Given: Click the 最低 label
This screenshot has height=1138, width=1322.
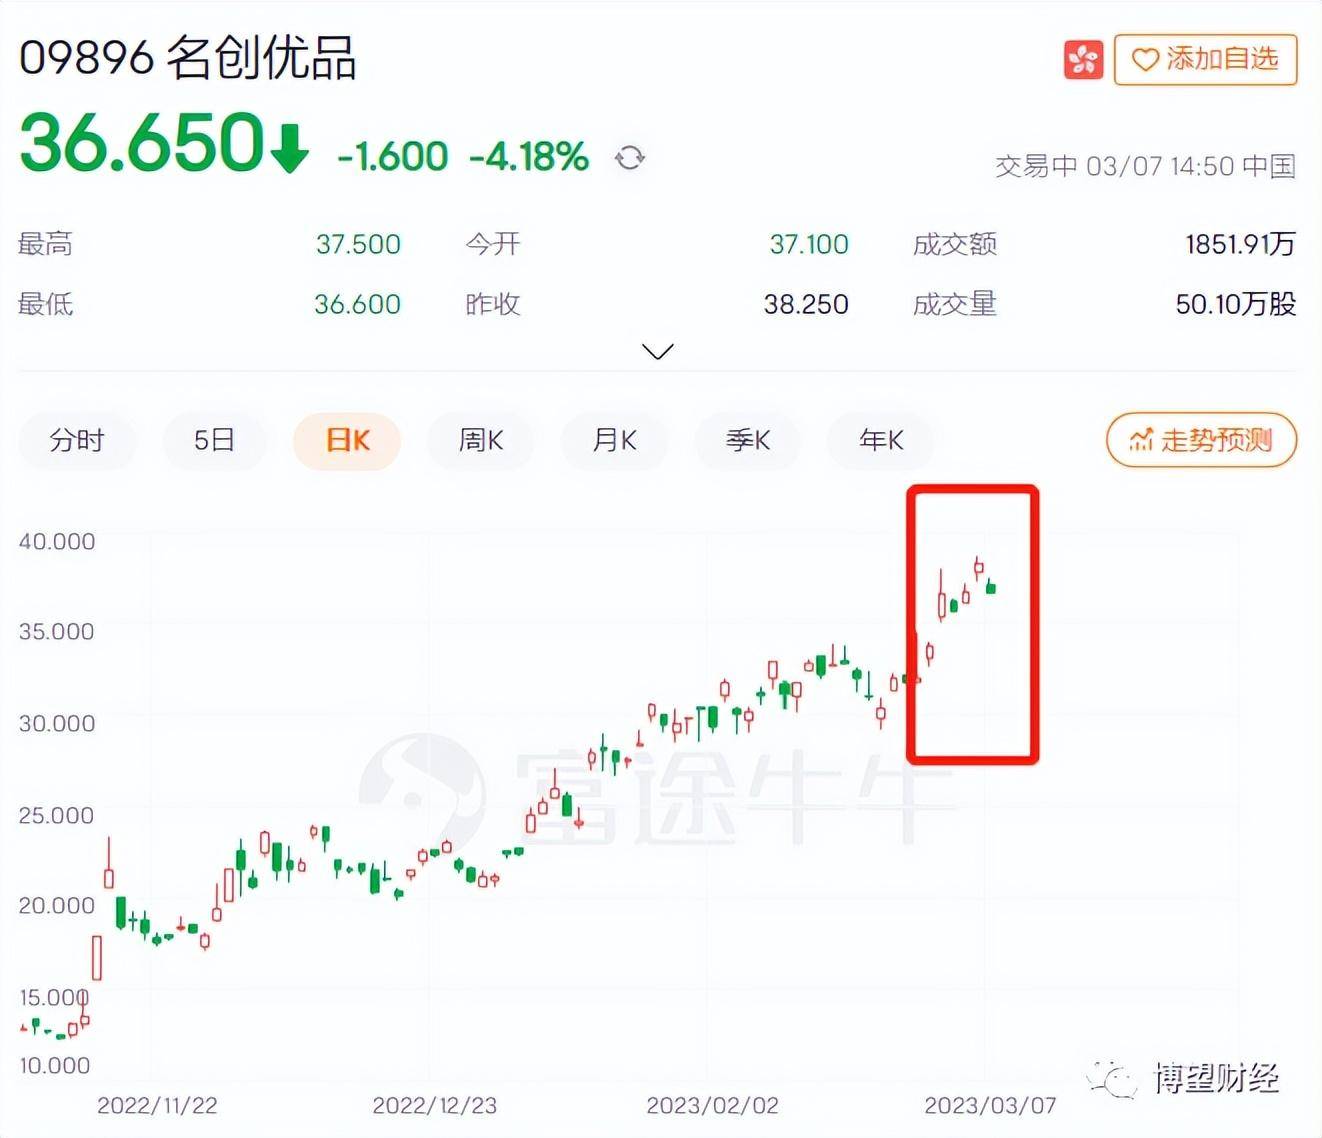Looking at the screenshot, I should click(46, 304).
